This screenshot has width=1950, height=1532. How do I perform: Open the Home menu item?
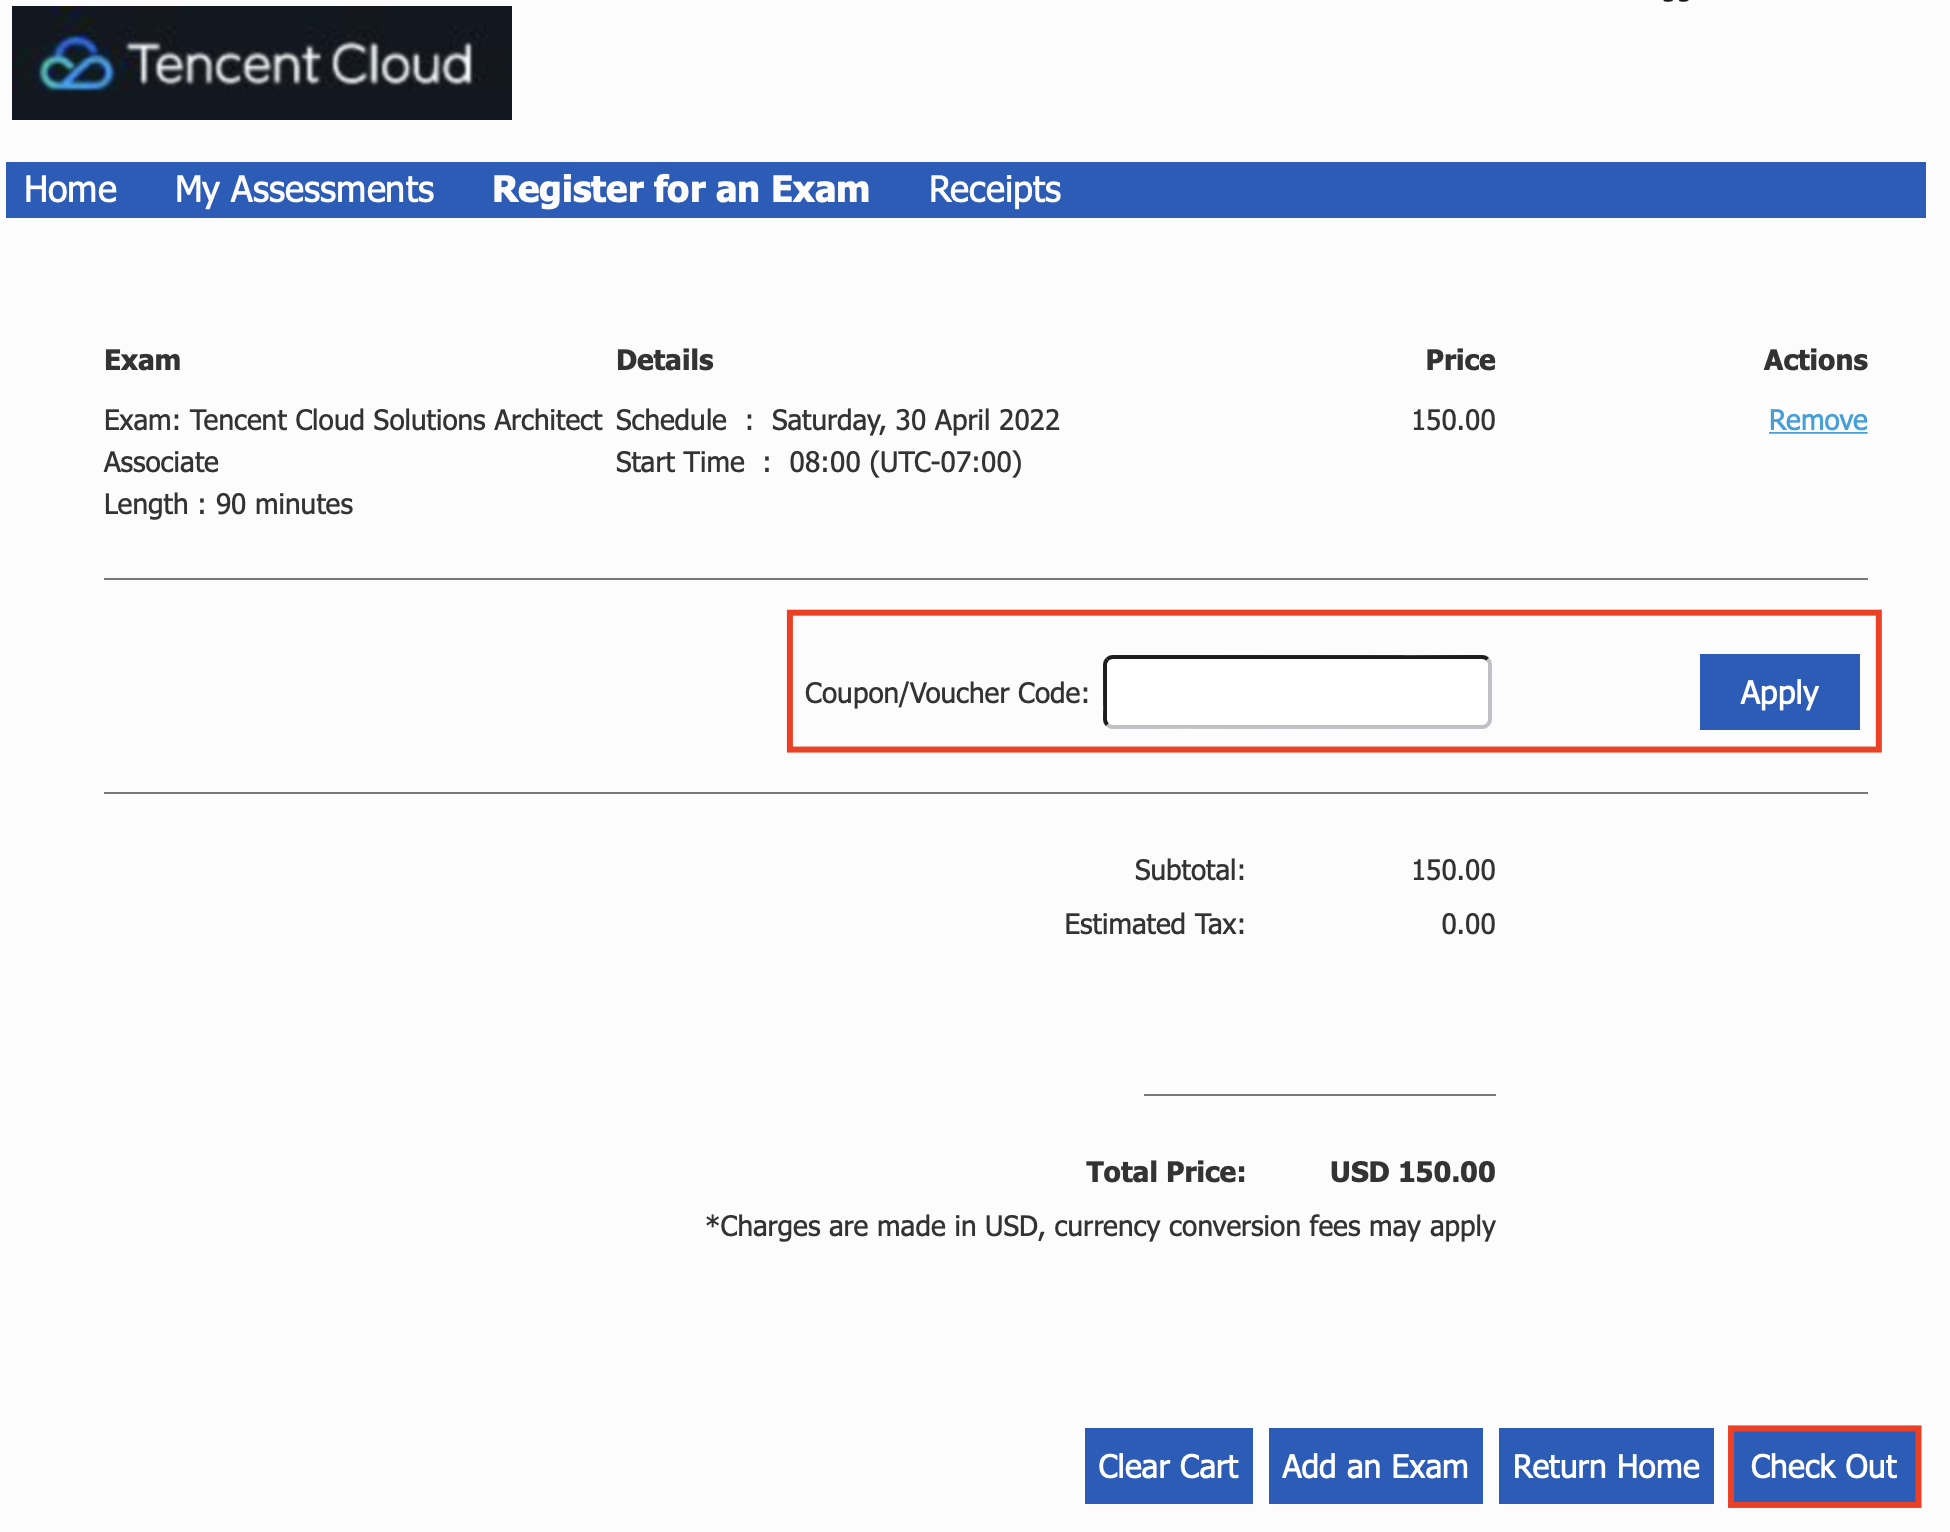(70, 190)
